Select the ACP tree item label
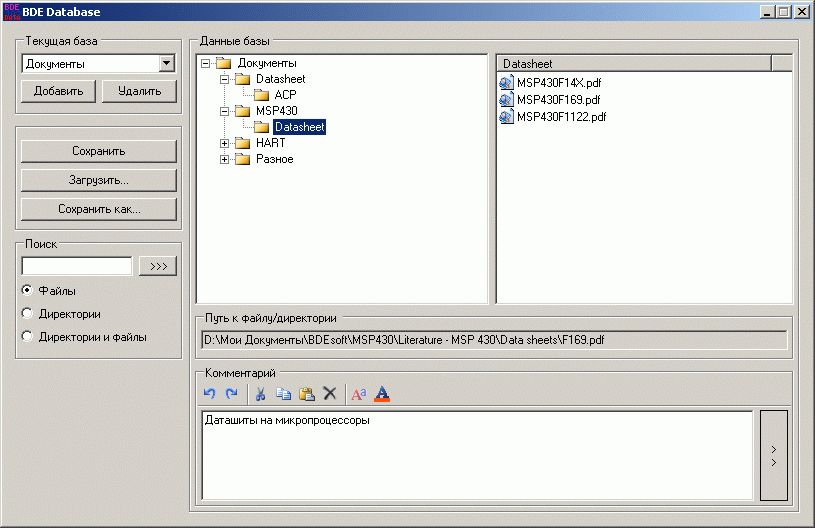815x528 pixels. (285, 95)
